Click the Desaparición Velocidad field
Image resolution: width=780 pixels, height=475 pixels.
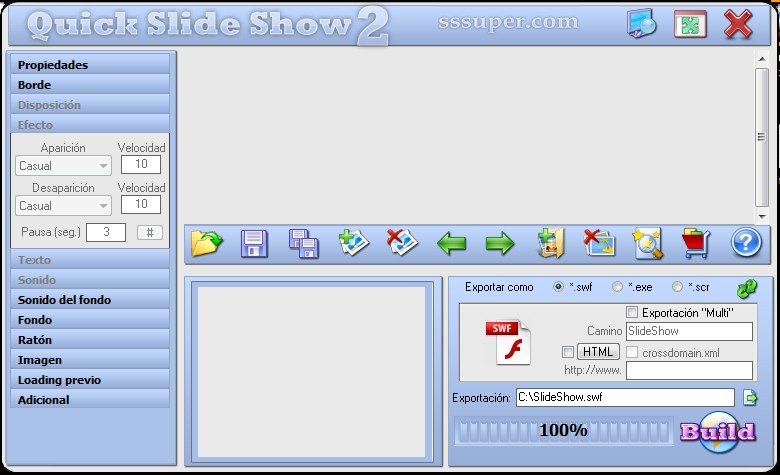pyautogui.click(x=141, y=204)
